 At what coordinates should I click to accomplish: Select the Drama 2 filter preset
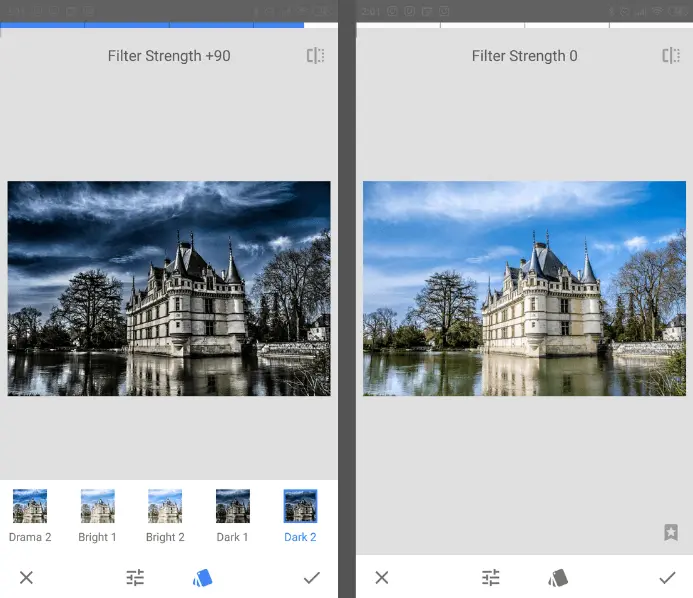pos(30,508)
